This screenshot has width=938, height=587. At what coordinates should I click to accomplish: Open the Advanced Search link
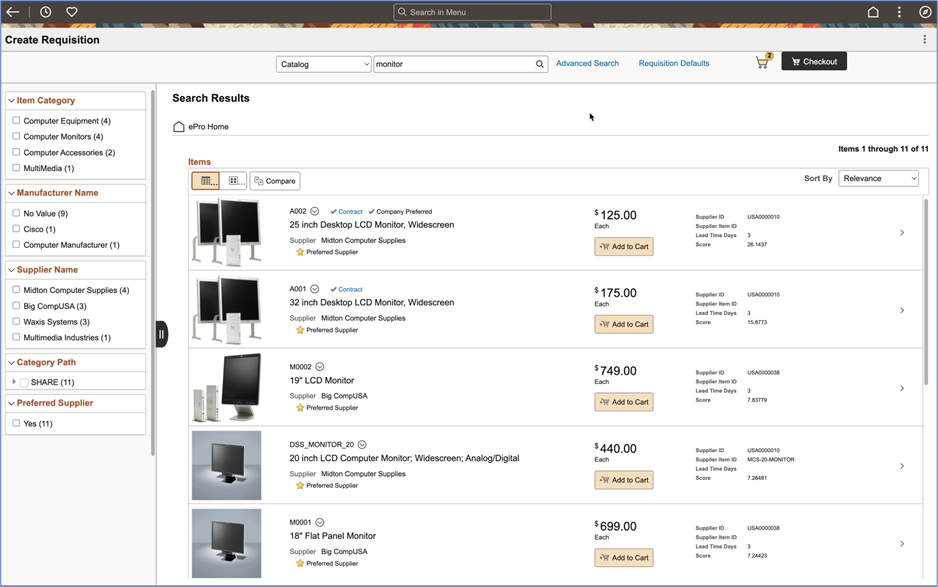click(x=587, y=63)
